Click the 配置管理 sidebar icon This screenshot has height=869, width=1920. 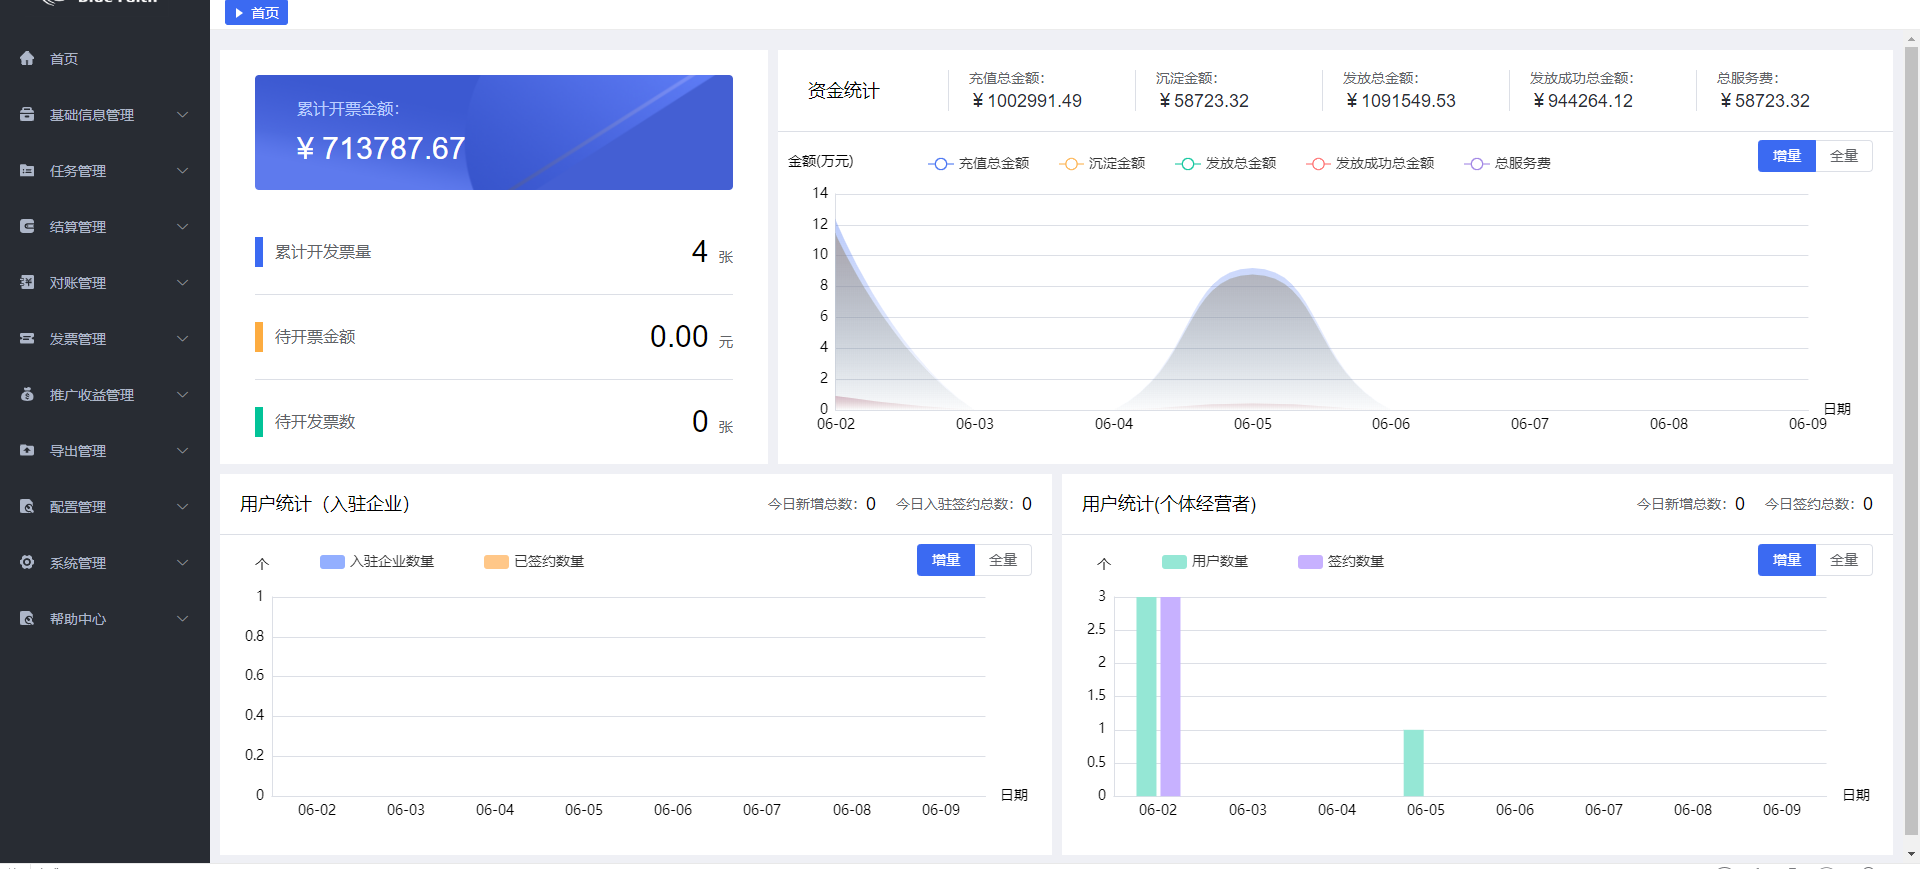27,506
